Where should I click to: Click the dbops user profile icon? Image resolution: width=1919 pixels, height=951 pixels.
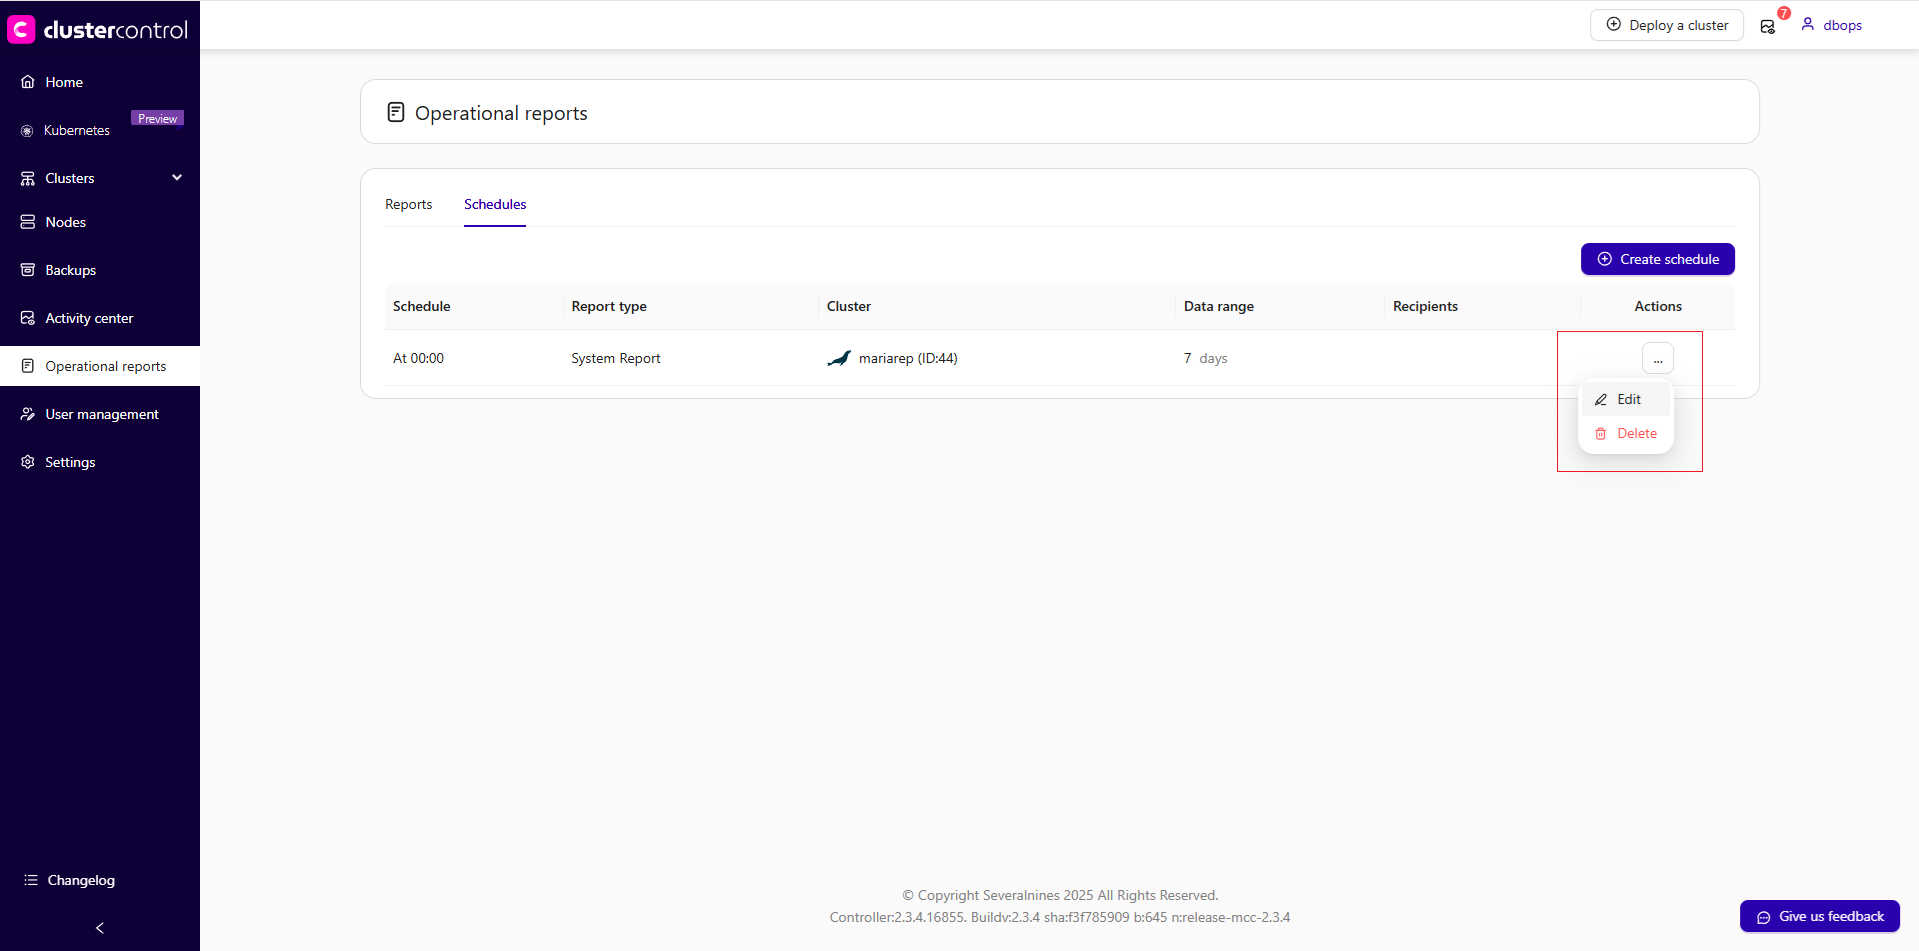[x=1808, y=25]
